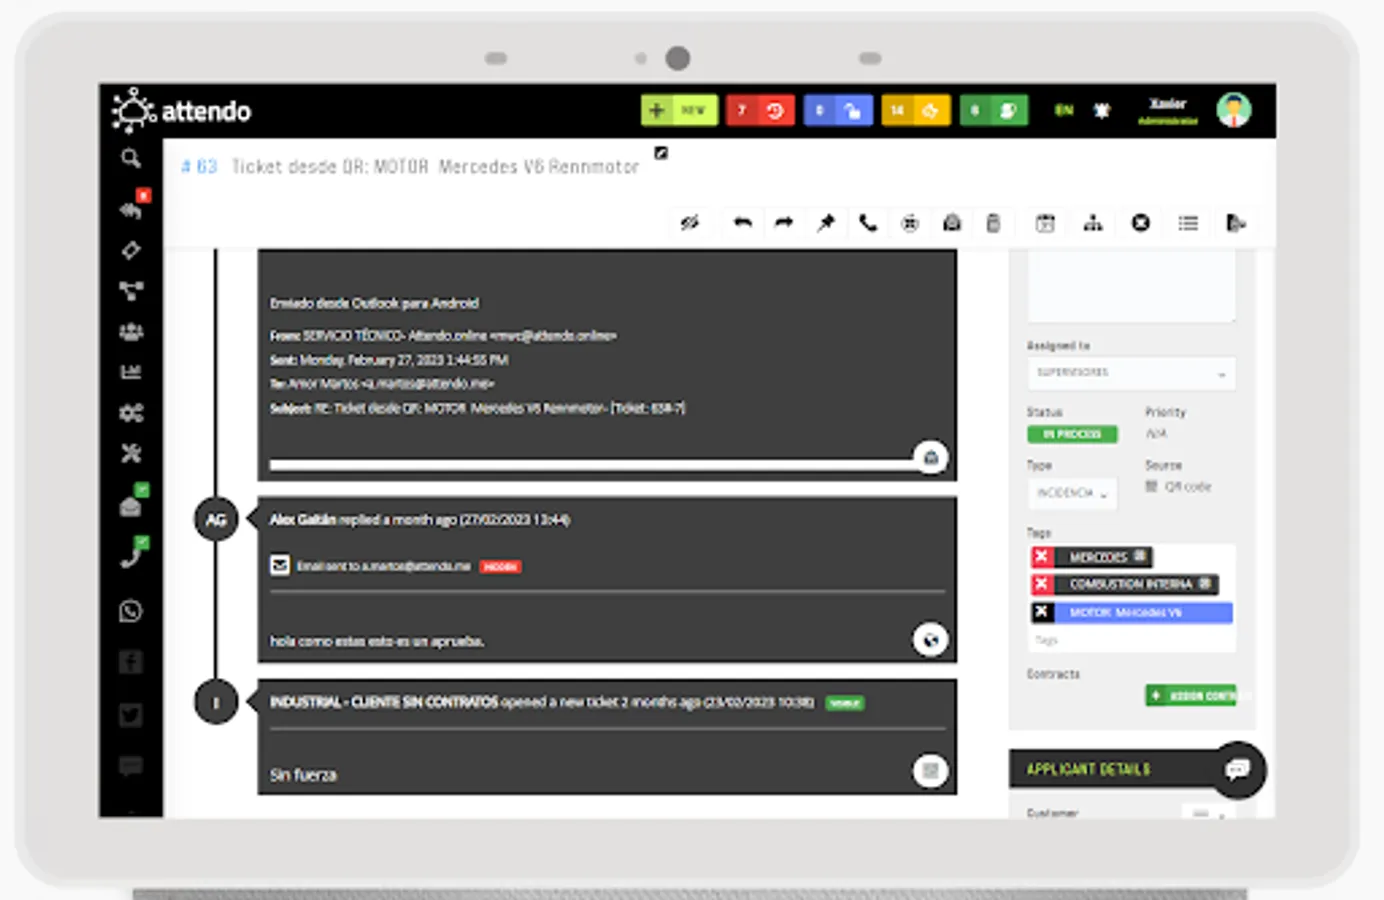Open the settings gears sidebar icon
The height and width of the screenshot is (900, 1384).
[x=131, y=413]
